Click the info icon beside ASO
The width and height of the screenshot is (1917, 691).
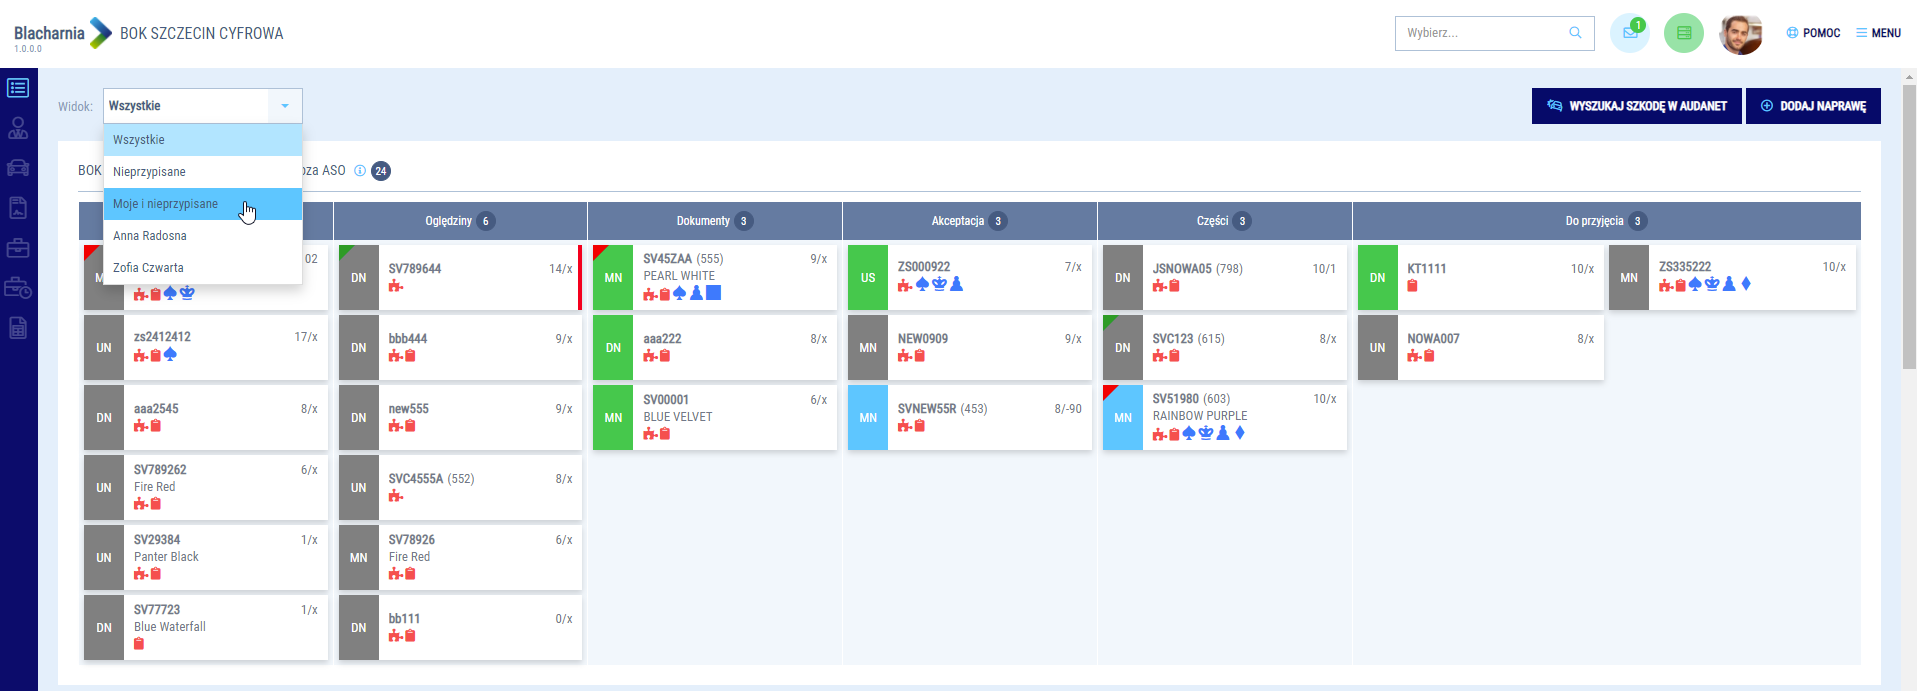point(360,171)
